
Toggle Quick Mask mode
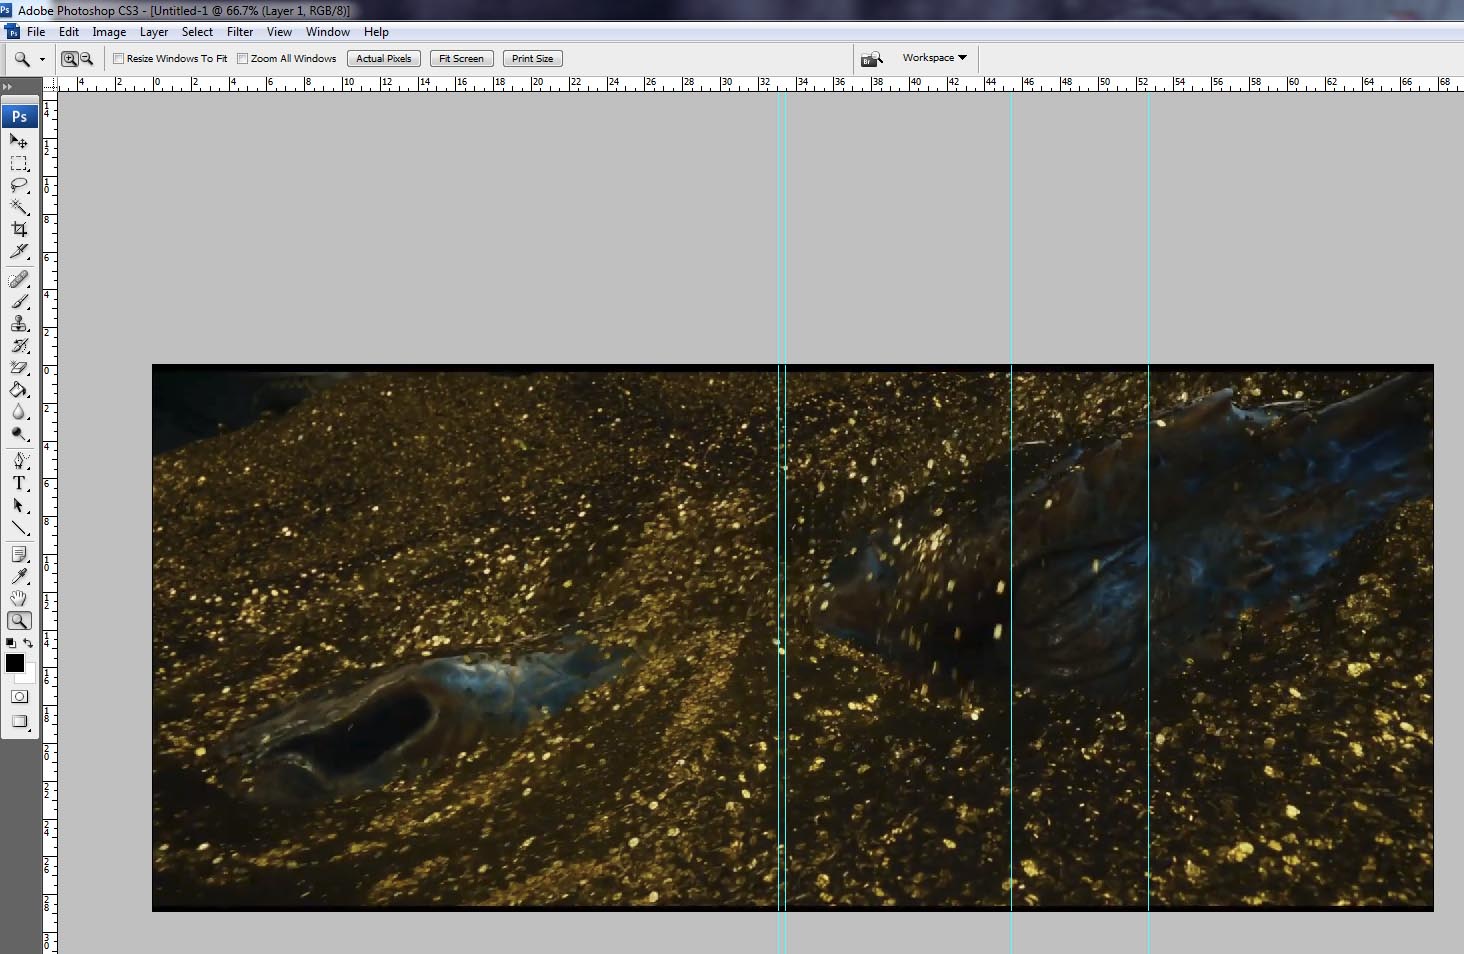point(19,696)
